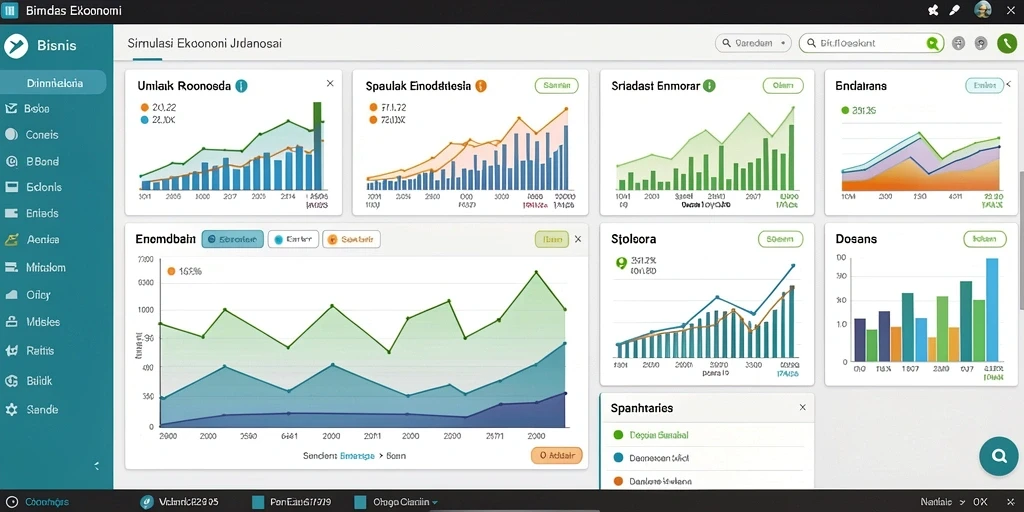Select Conels in the sidebar
Image resolution: width=1024 pixels, height=512 pixels.
click(42, 135)
